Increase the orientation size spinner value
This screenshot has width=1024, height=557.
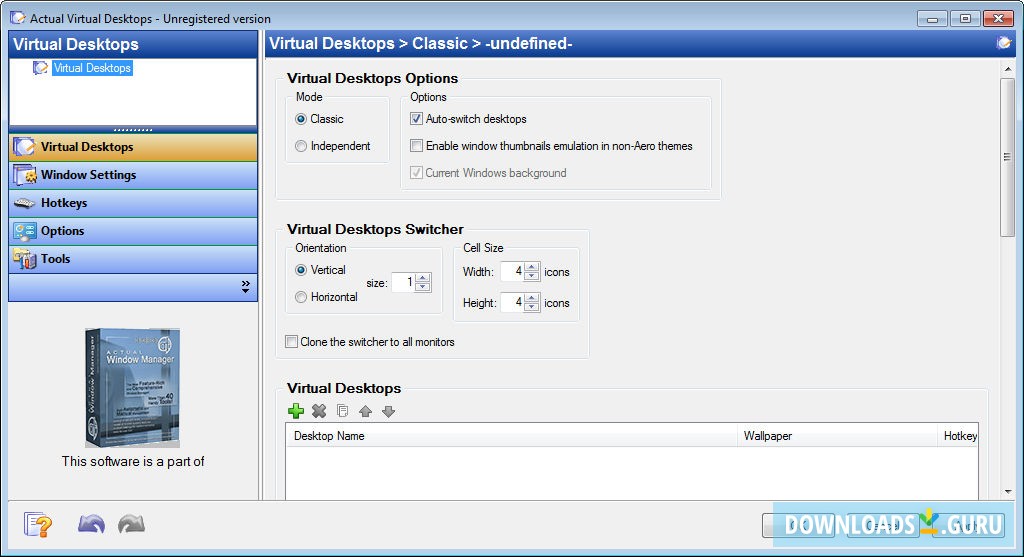[423, 278]
